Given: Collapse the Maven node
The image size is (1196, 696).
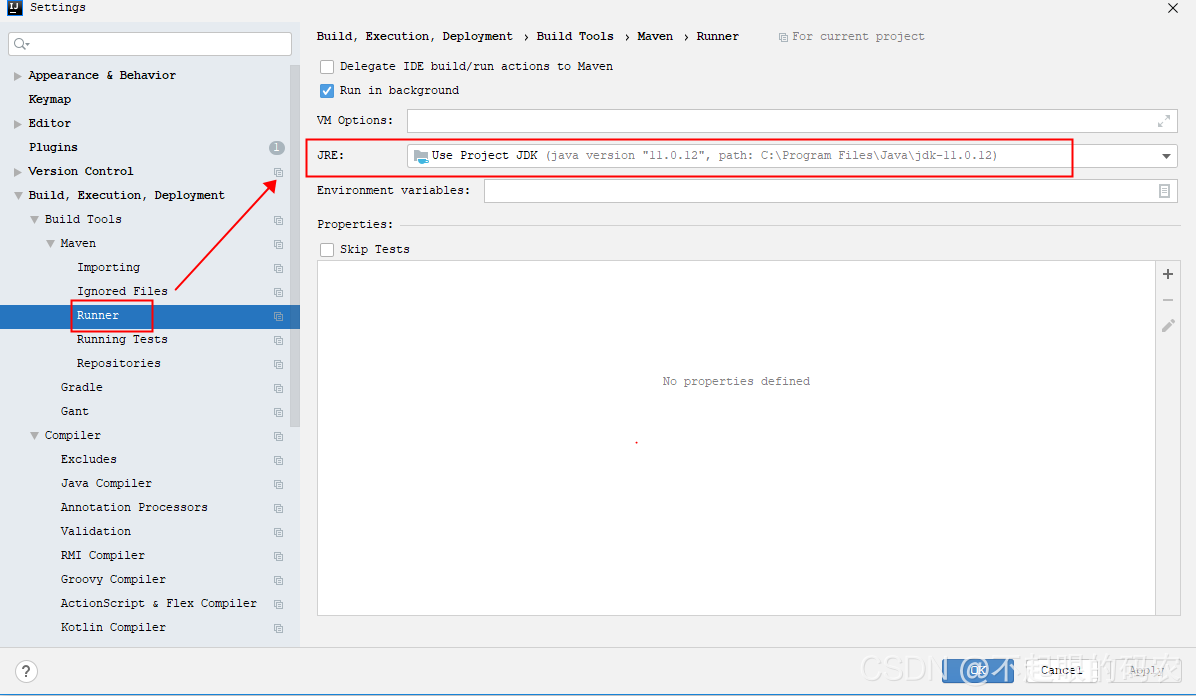Looking at the screenshot, I should click(50, 243).
